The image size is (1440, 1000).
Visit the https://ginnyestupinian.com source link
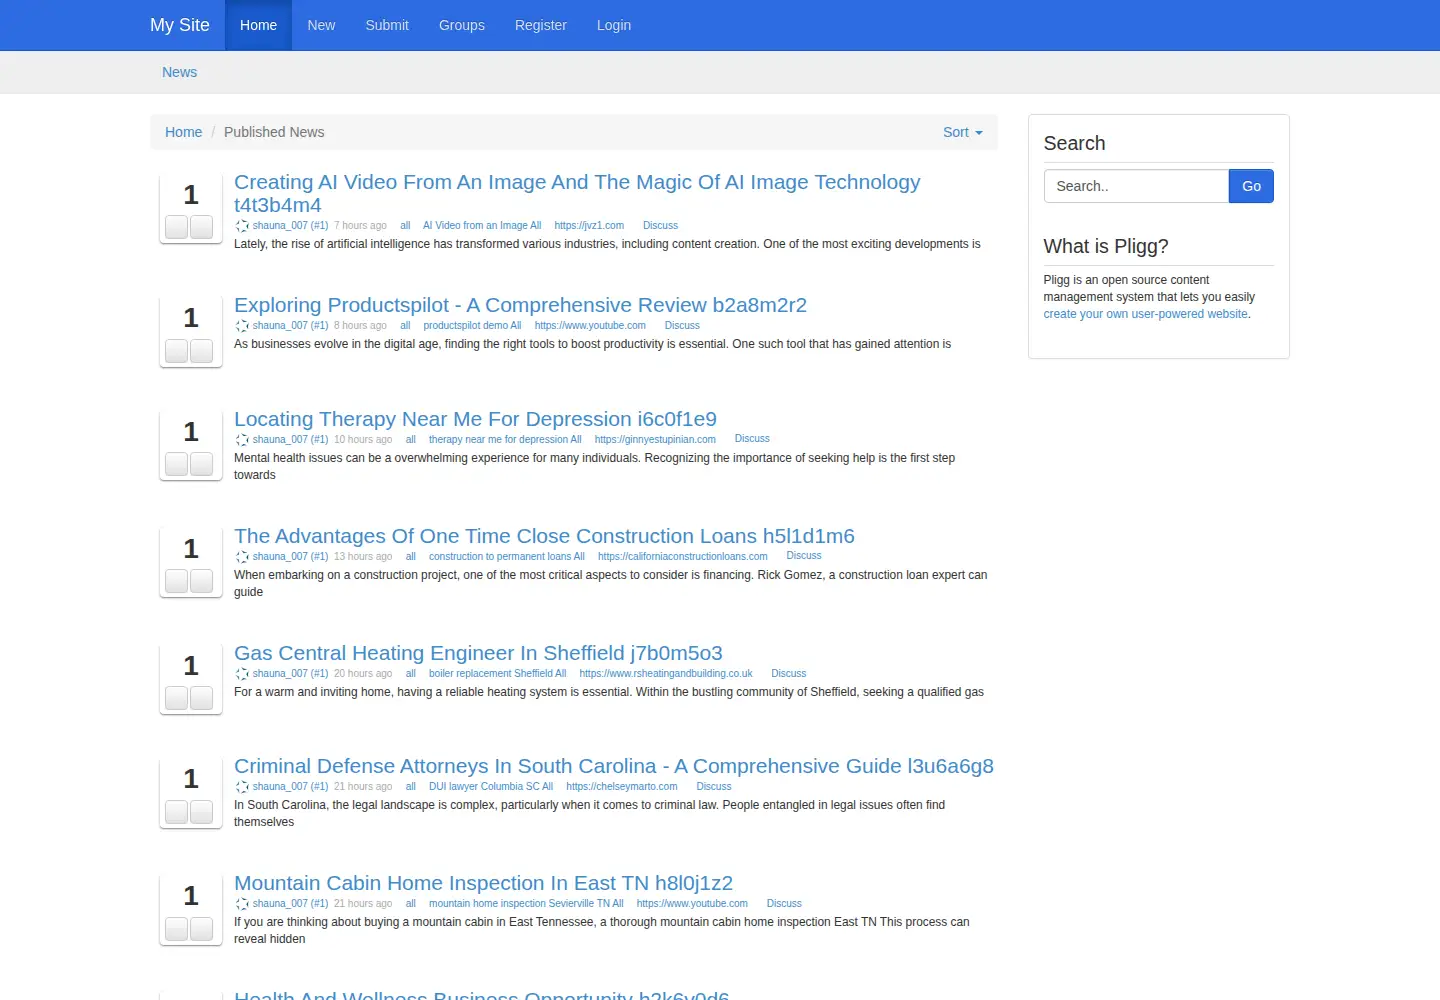(655, 440)
